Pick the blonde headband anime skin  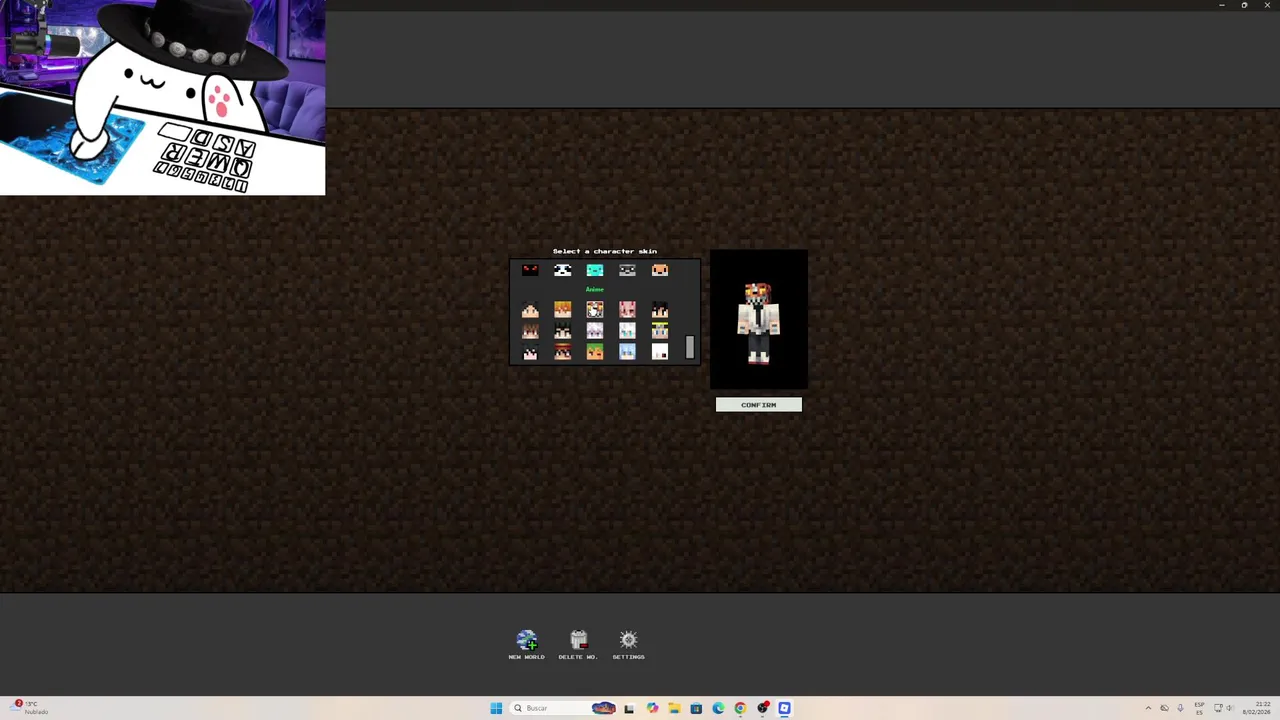(660, 331)
